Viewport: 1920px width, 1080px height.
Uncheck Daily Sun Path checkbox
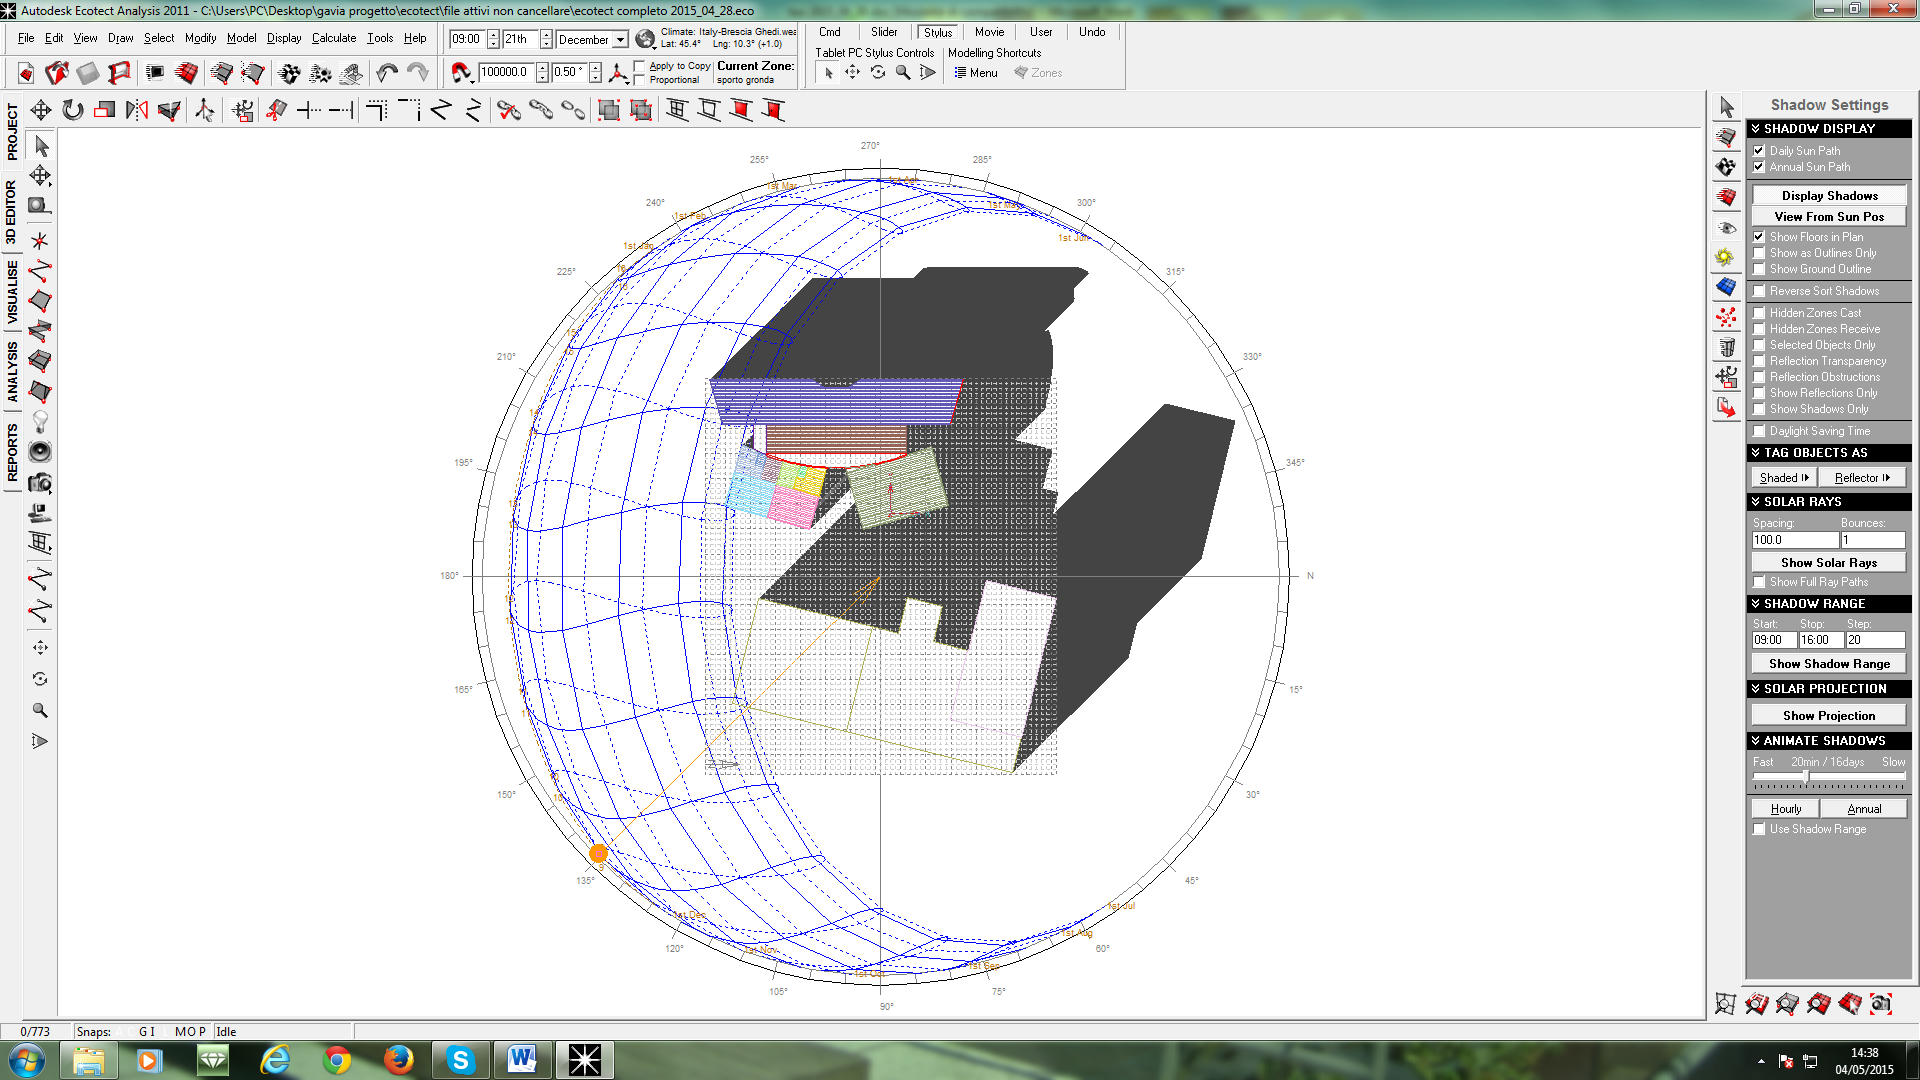(x=1759, y=151)
